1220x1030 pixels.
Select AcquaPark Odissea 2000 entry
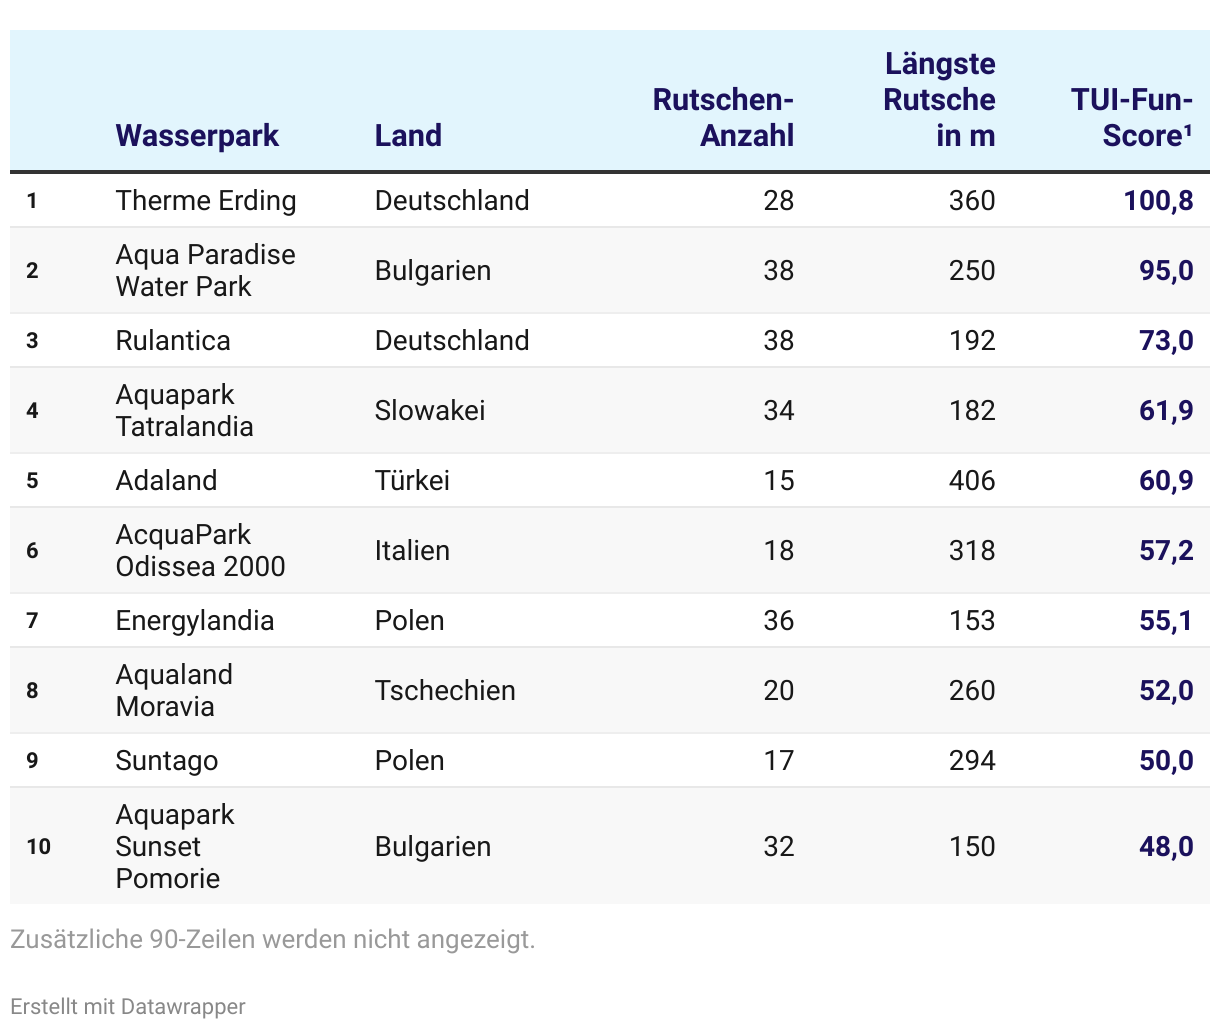point(200,550)
